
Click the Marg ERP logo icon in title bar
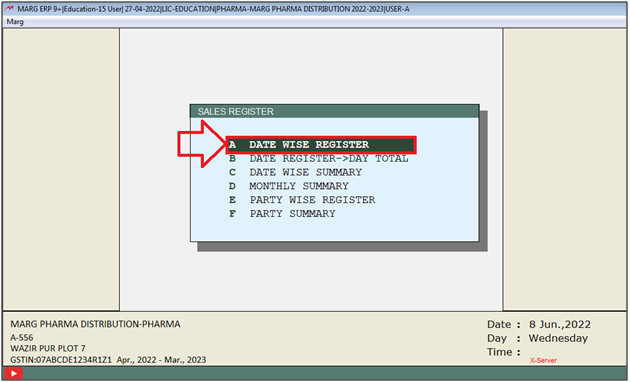pos(9,8)
